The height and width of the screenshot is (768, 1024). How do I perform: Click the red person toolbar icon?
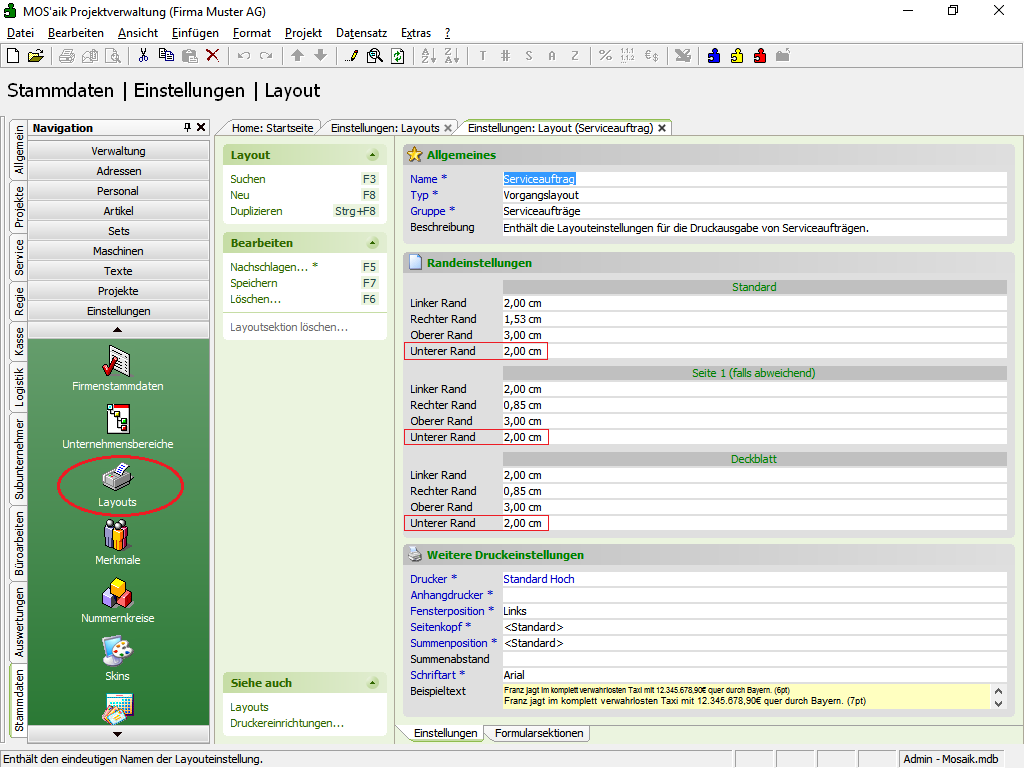[760, 56]
